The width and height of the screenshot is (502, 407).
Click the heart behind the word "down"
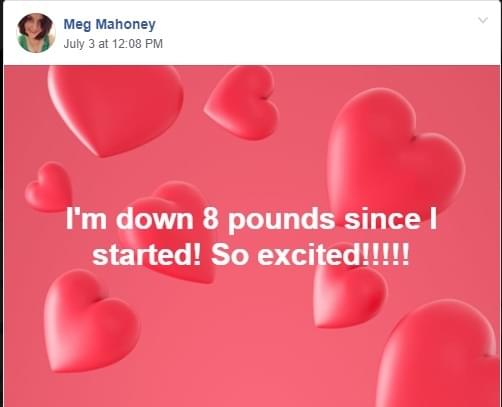[x=167, y=230]
